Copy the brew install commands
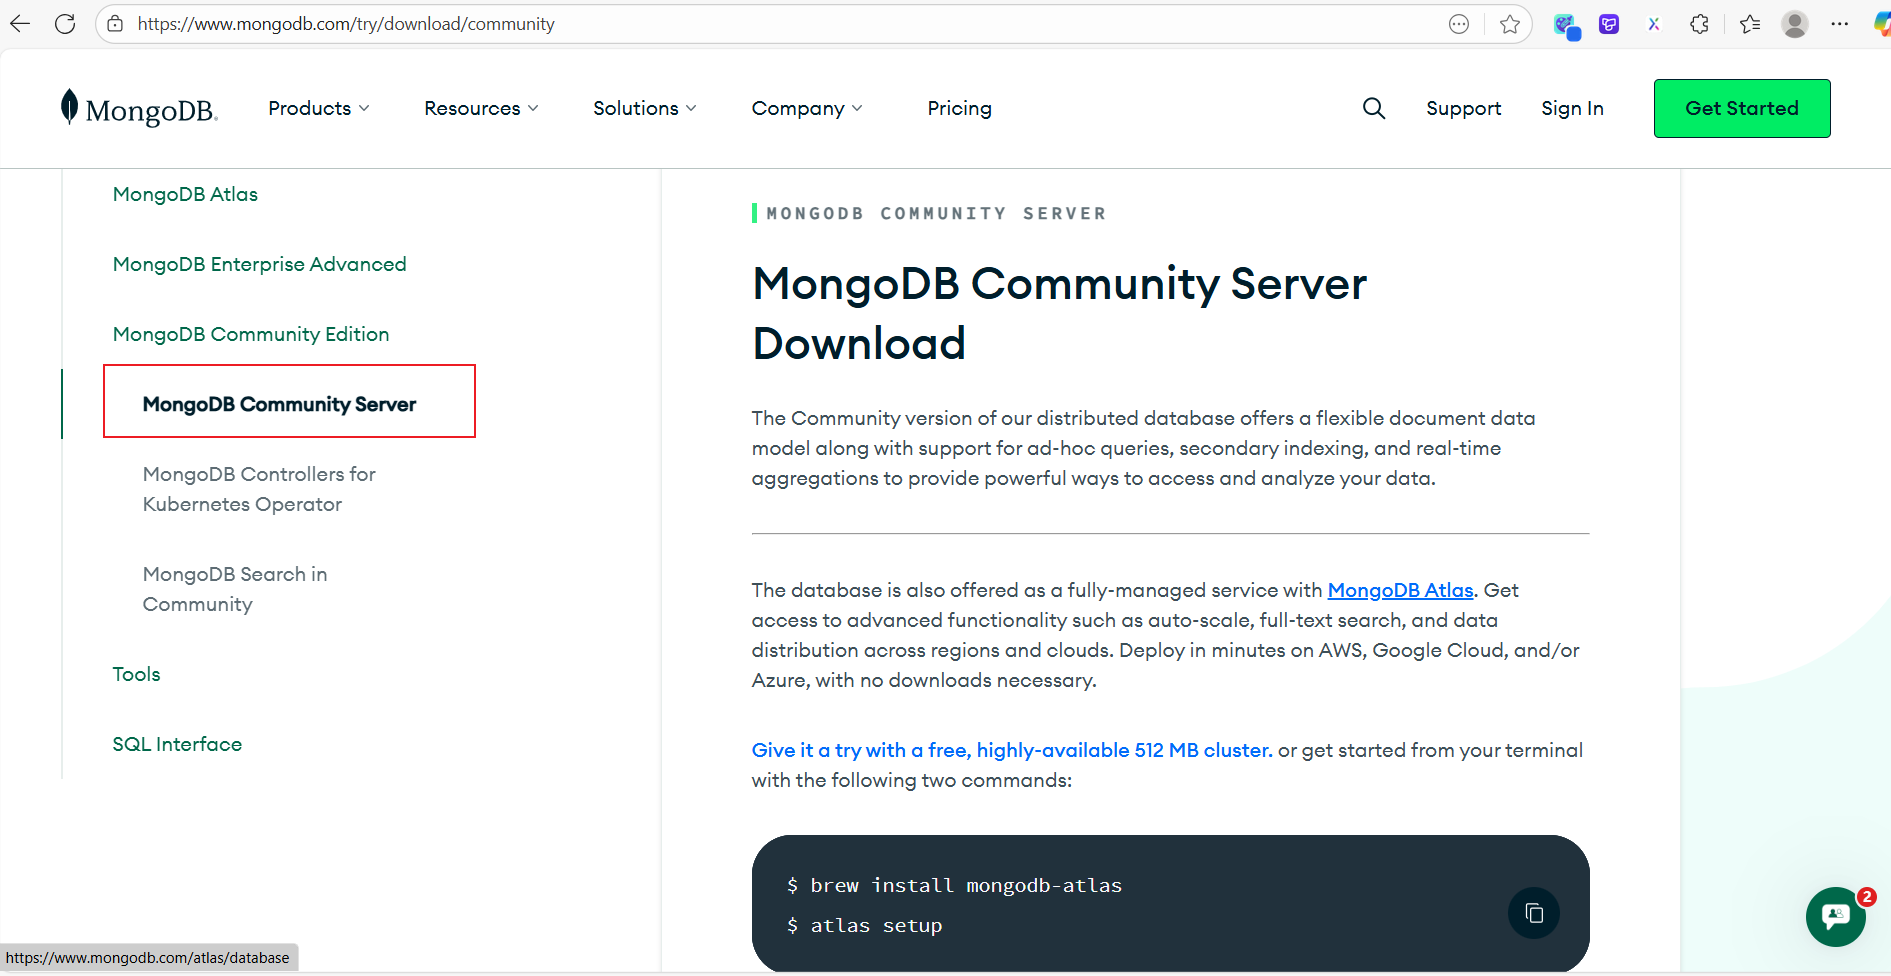The image size is (1891, 976). click(1534, 913)
